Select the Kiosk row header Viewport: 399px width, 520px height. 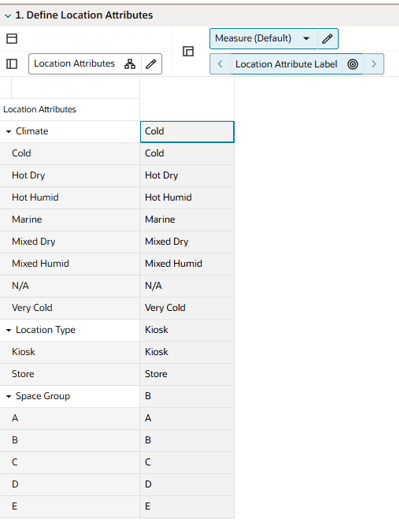[x=70, y=352]
